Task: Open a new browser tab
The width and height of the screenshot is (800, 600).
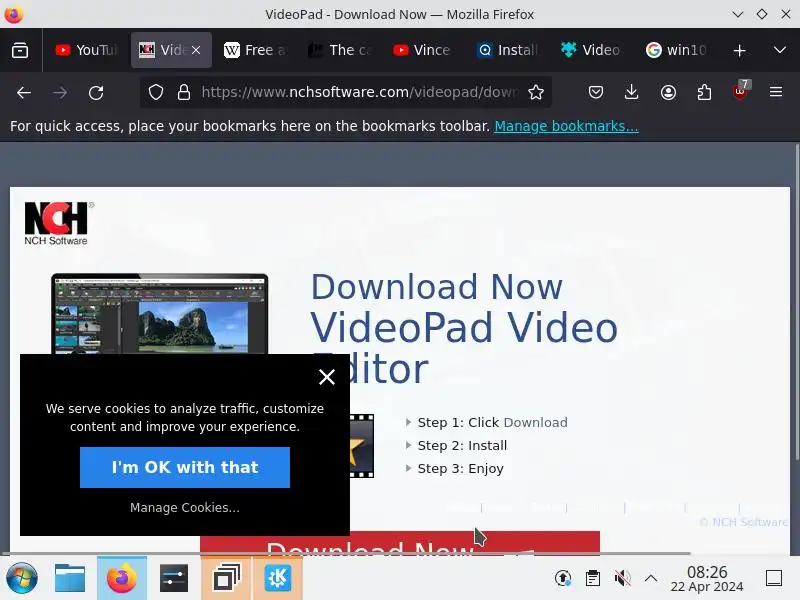Action: click(739, 50)
